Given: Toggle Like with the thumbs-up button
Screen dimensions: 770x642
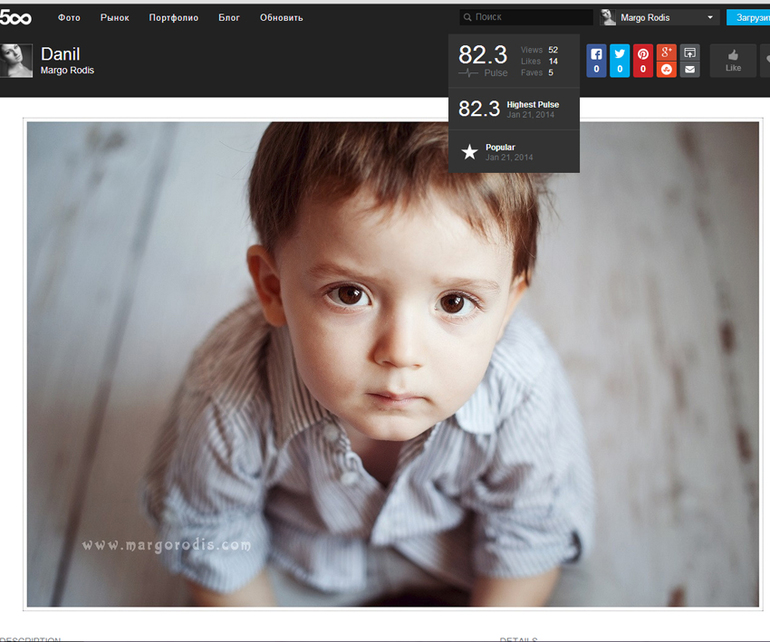Looking at the screenshot, I should click(733, 60).
